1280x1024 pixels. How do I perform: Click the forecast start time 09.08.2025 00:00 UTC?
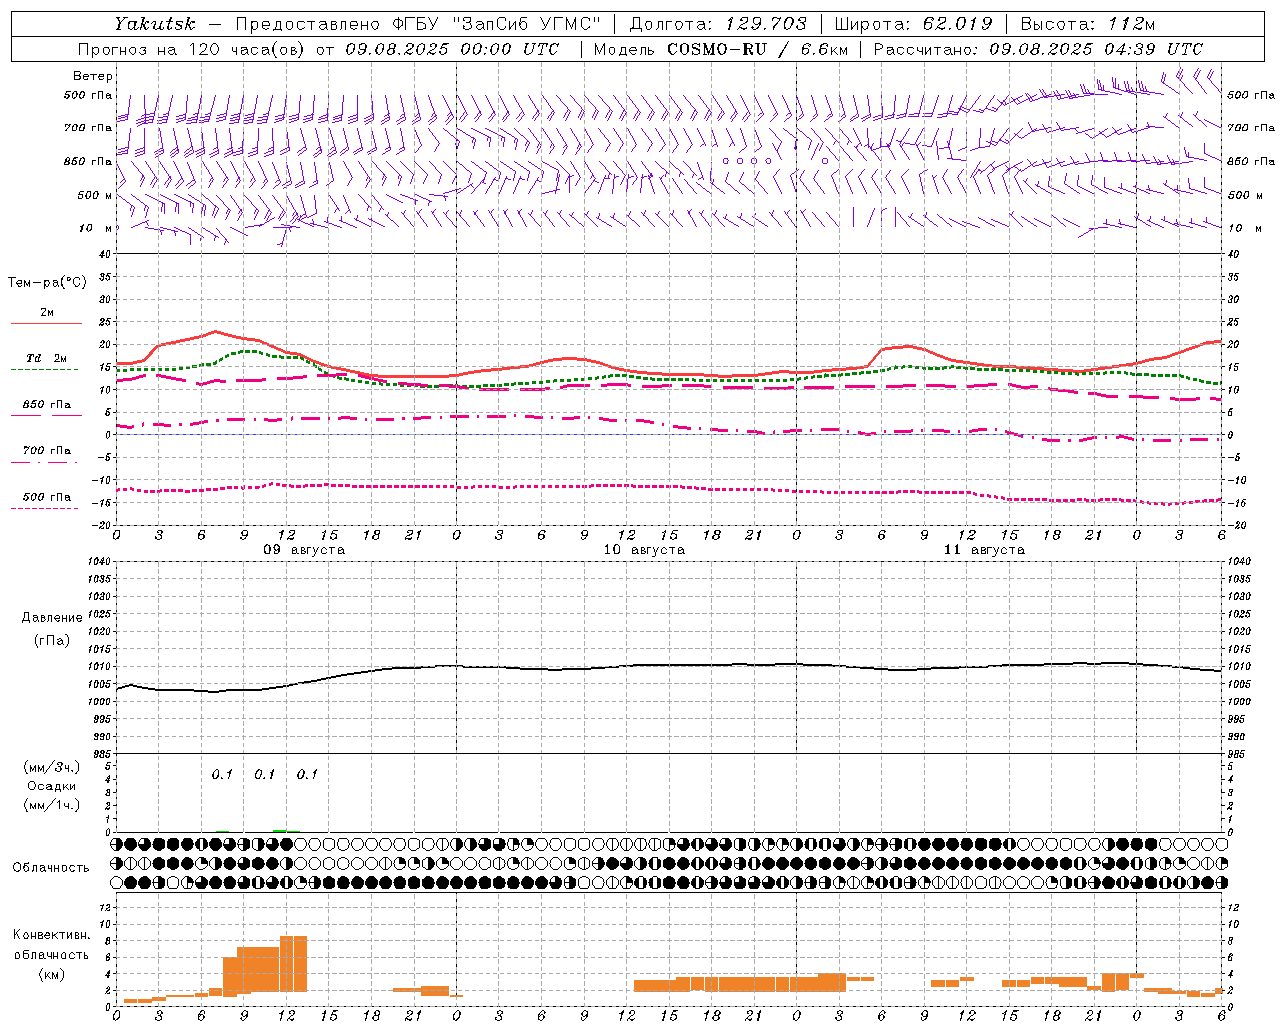pos(452,49)
